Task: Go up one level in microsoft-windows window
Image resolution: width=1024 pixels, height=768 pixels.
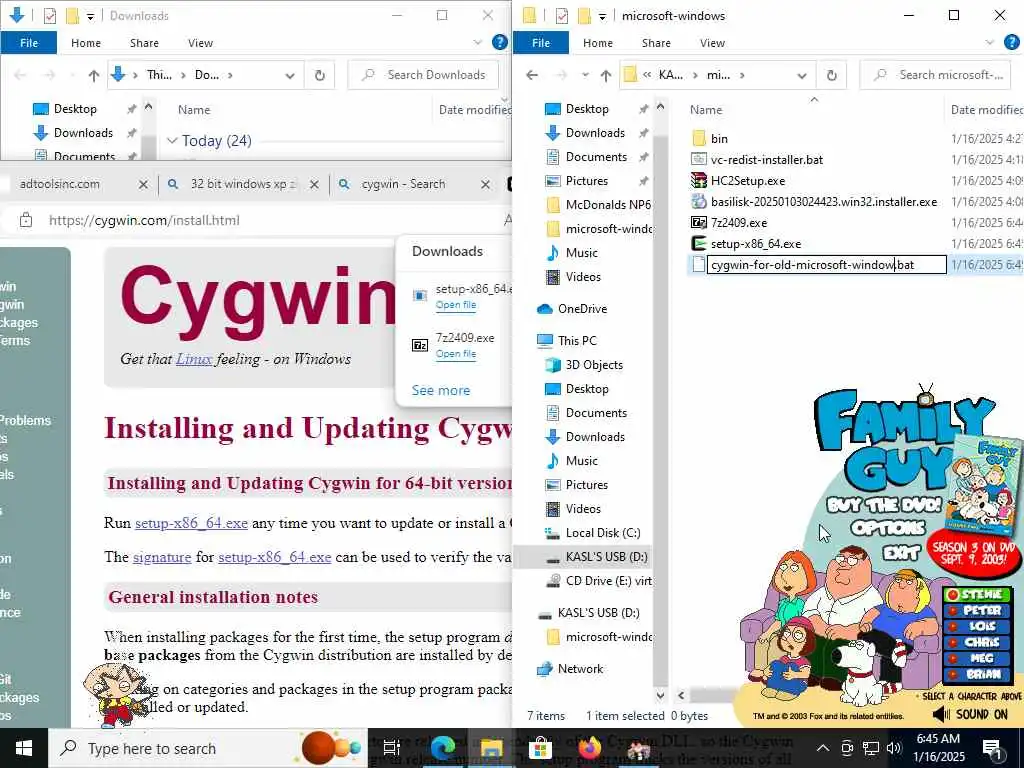Action: coord(606,75)
